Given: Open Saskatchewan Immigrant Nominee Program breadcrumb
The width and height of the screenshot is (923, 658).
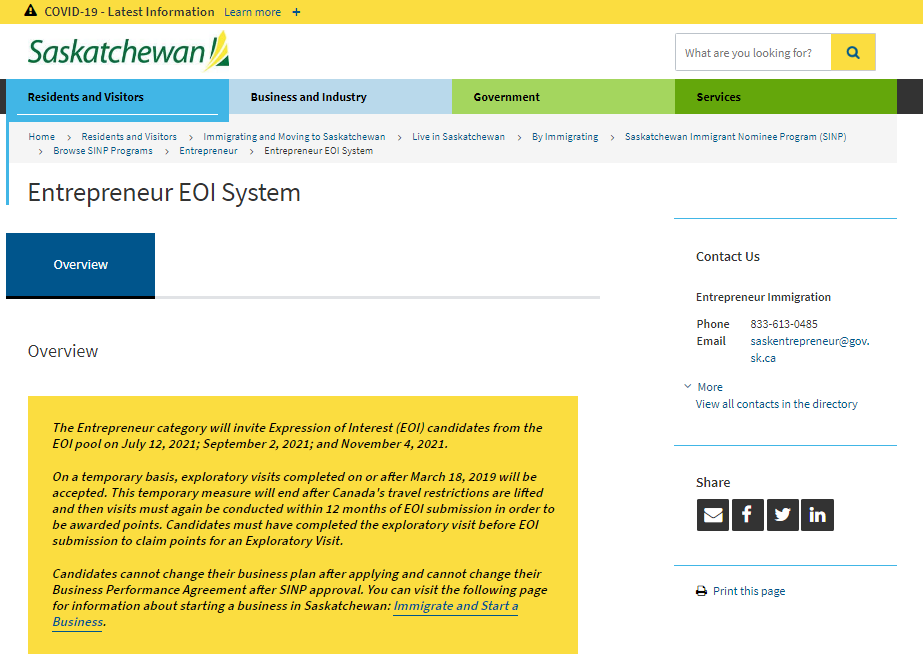Looking at the screenshot, I should coord(736,137).
